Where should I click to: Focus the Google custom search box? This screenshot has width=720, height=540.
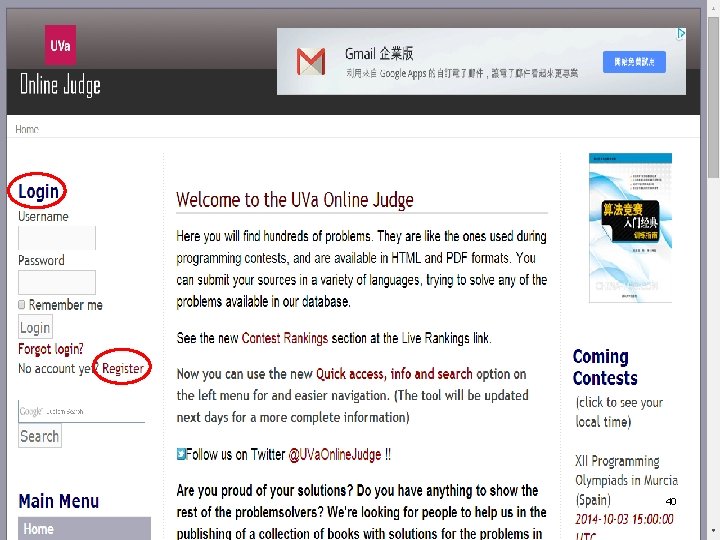click(x=82, y=411)
